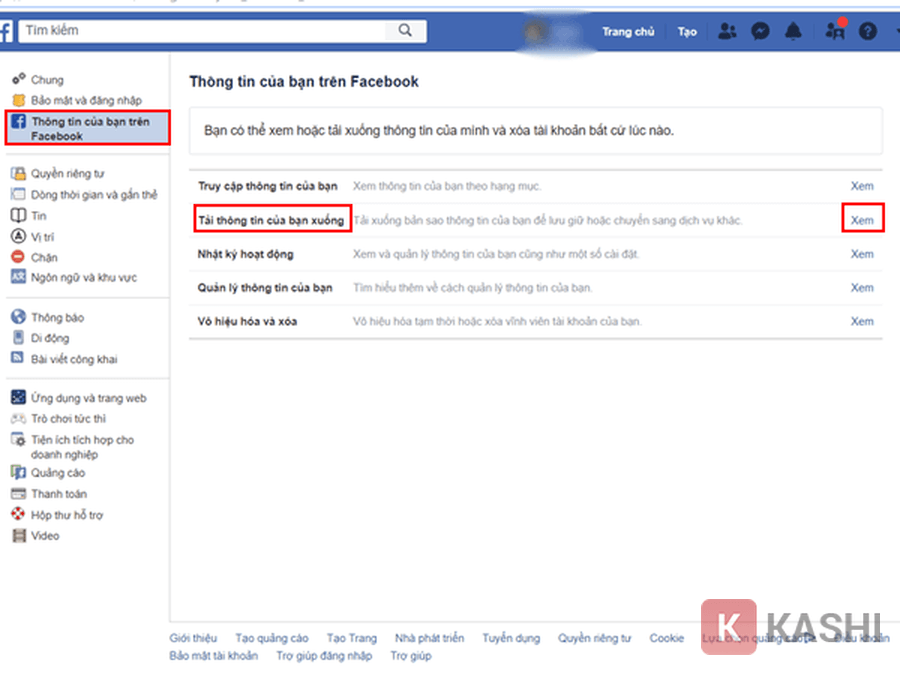Screen dimensions: 900x675
Task: Open Nhật ký hoạt động row
Action: tap(245, 254)
